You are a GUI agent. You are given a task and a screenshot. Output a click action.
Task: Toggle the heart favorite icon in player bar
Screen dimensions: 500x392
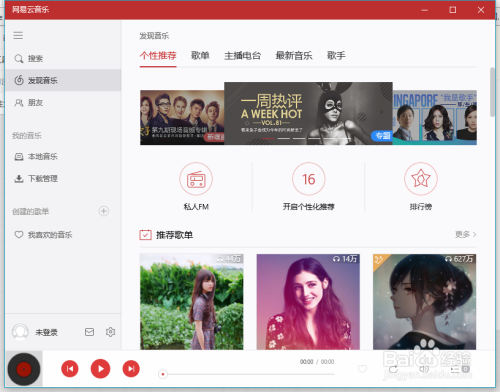[362, 369]
